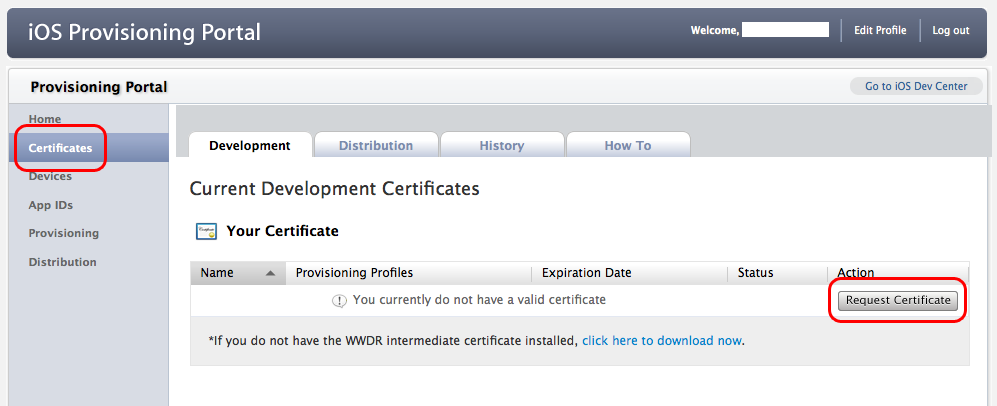Navigate to App IDs in the sidebar
997x406 pixels.
[x=50, y=205]
